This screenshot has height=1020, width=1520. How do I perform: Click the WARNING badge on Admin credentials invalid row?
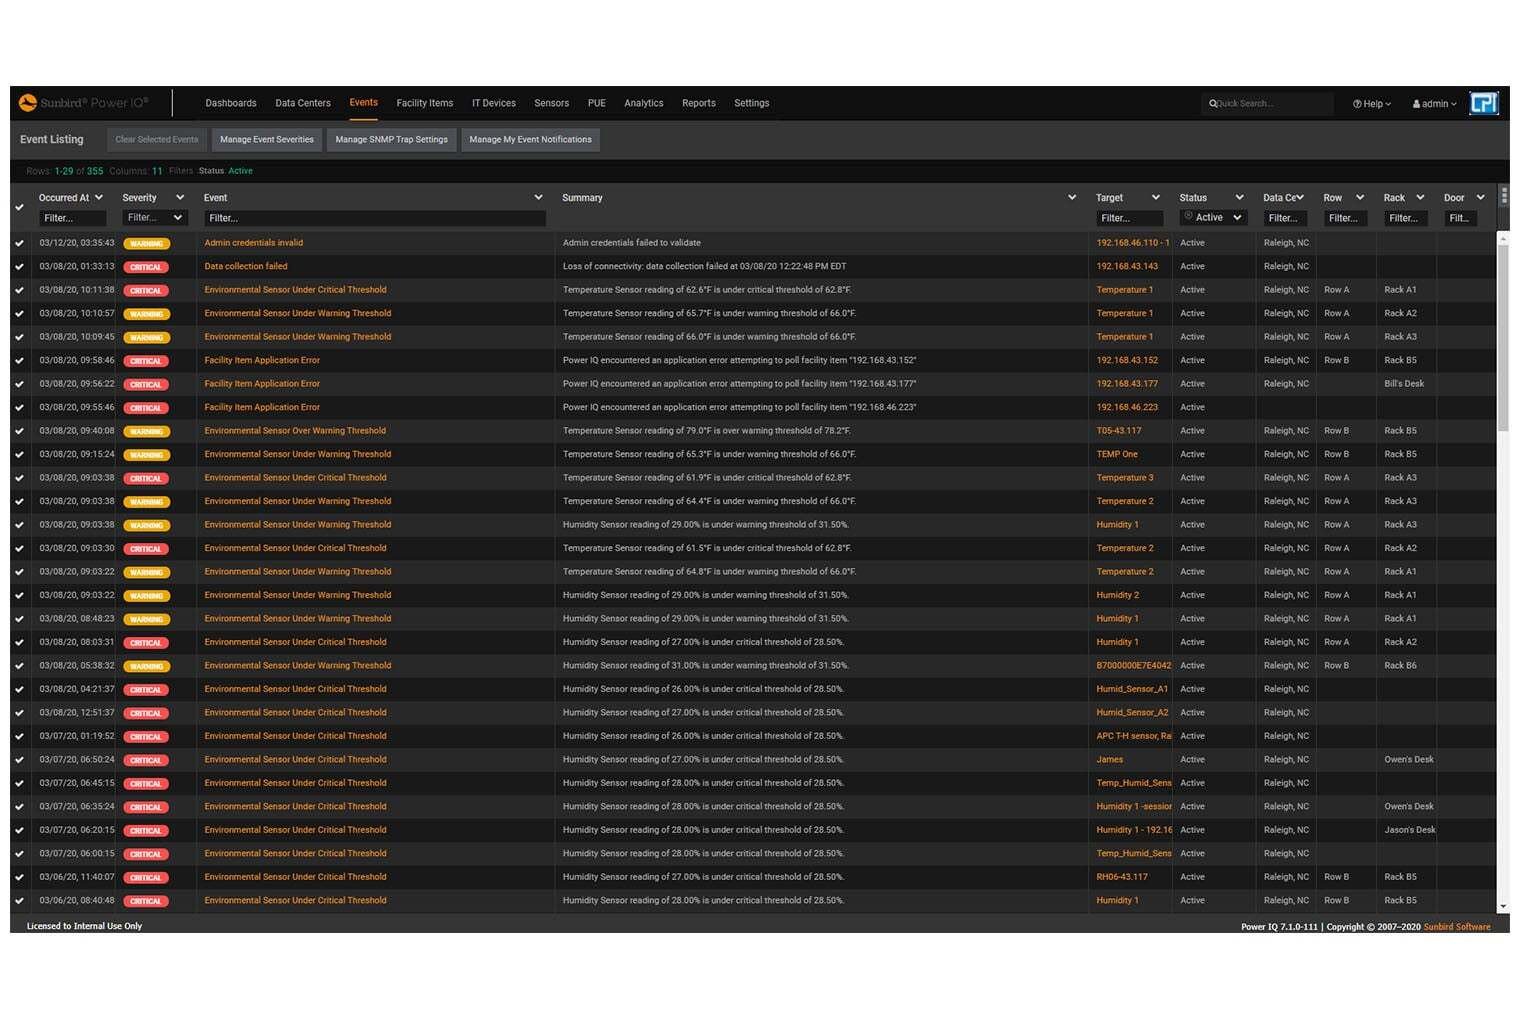(146, 244)
